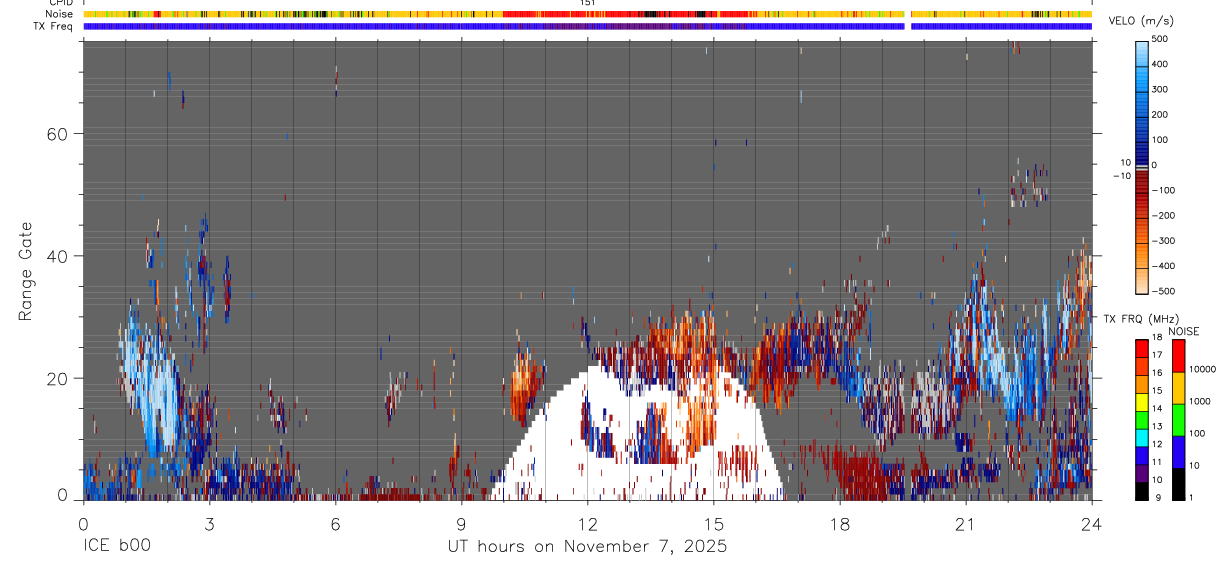The image size is (1228, 567).
Task: Click the velocity scale '-500' bottom label
Action: (1162, 292)
